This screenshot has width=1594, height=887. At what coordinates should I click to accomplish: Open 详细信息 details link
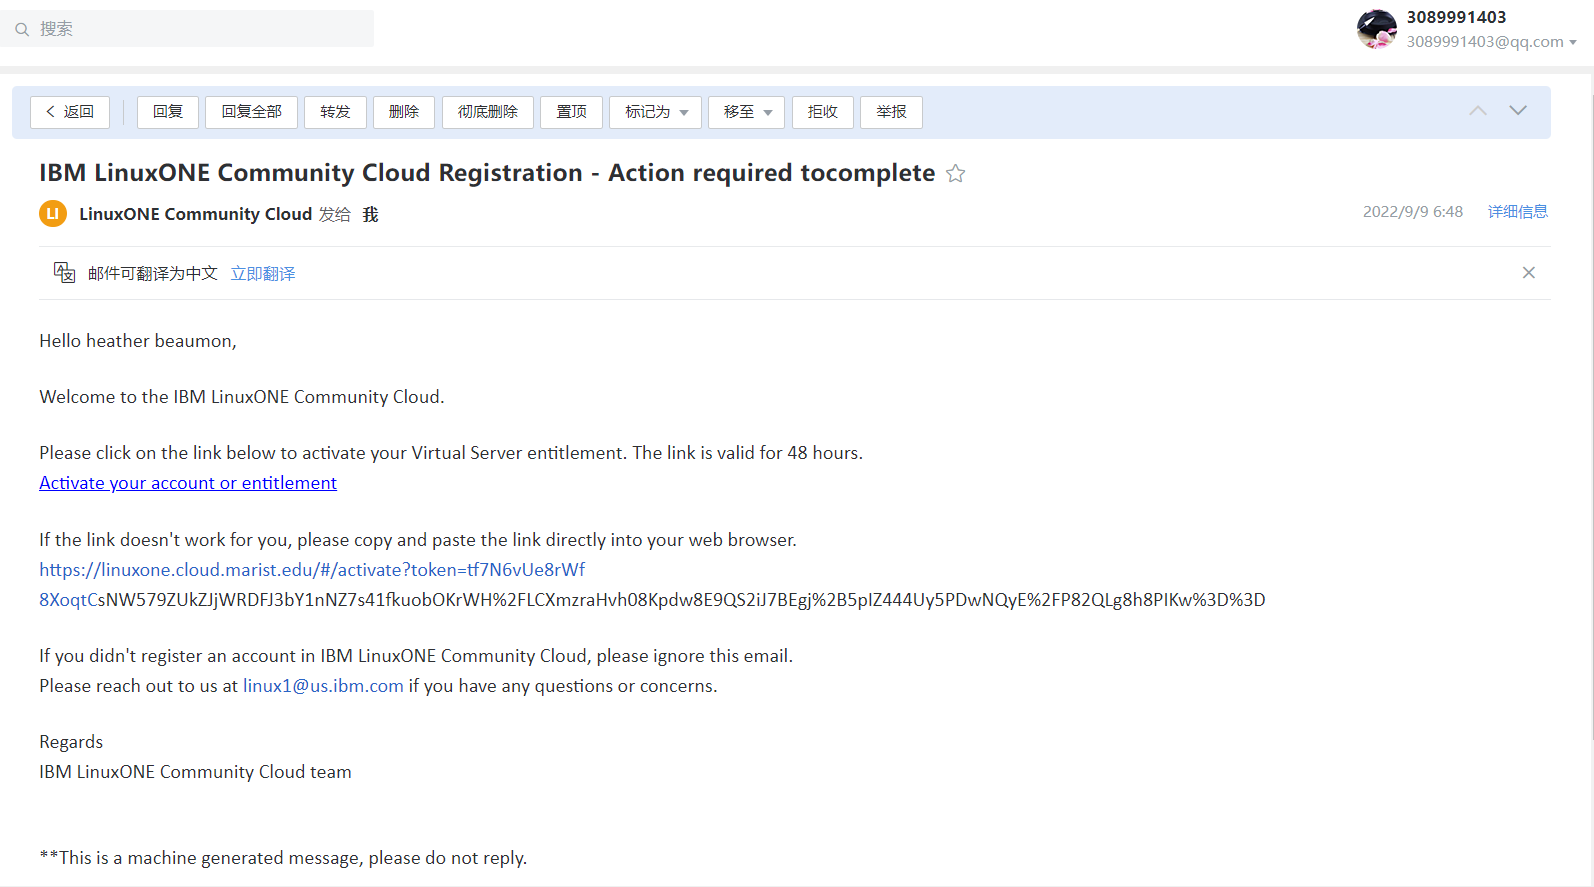(x=1517, y=212)
